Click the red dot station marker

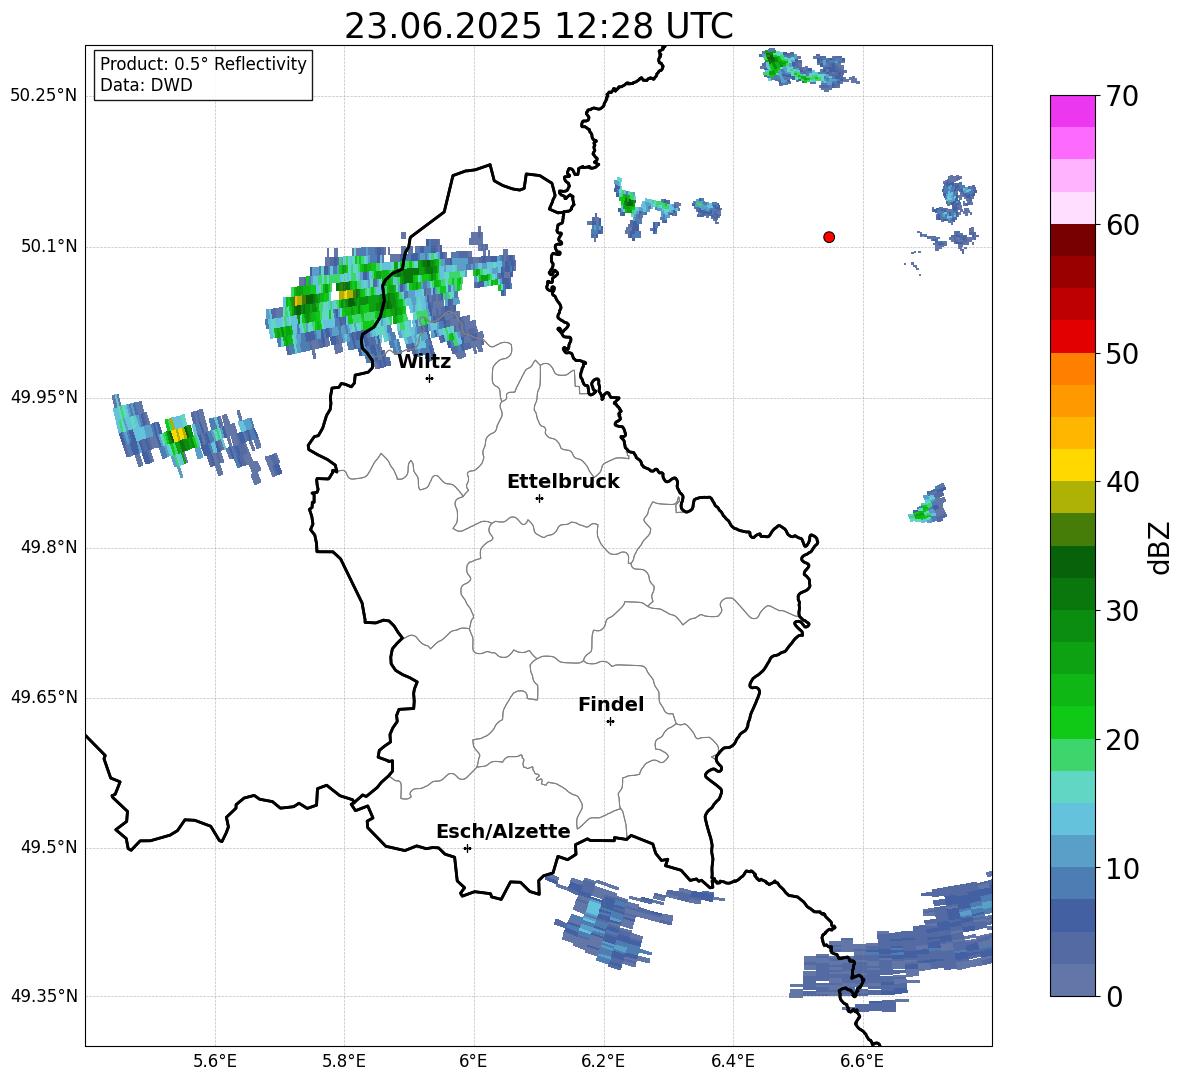pyautogui.click(x=829, y=237)
